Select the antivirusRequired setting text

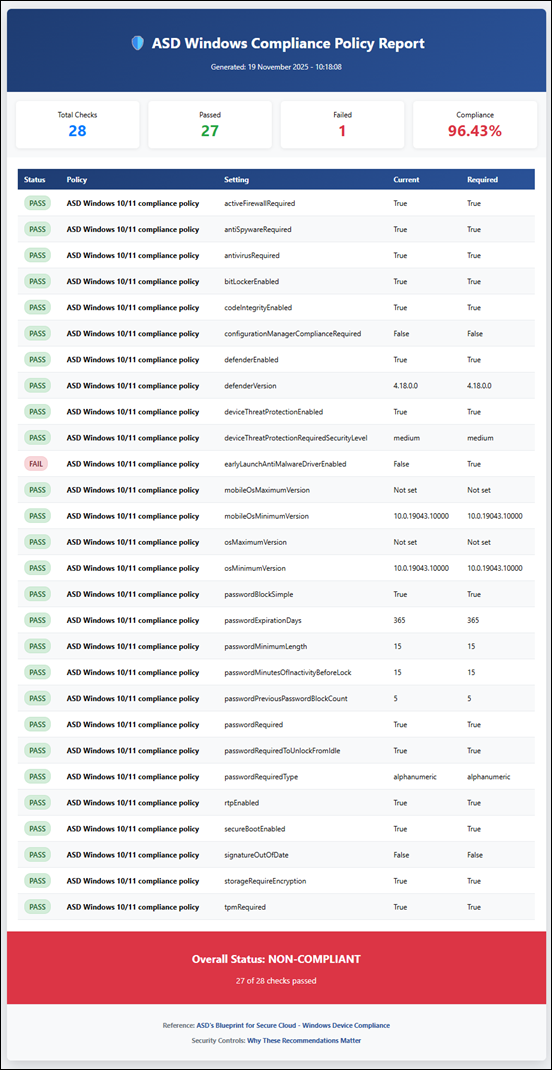(252, 255)
